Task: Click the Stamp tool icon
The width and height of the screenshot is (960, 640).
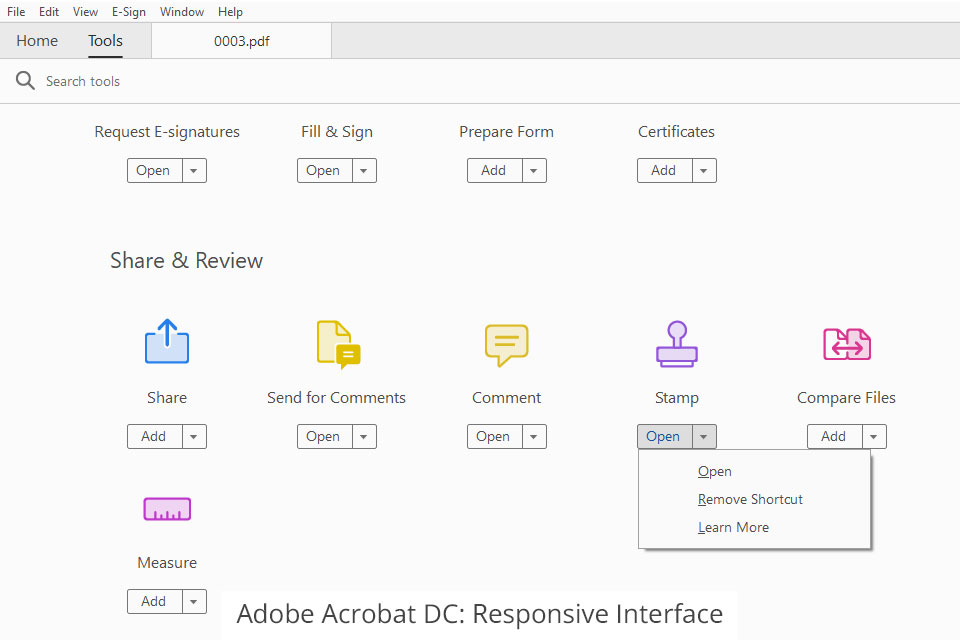Action: pos(677,344)
